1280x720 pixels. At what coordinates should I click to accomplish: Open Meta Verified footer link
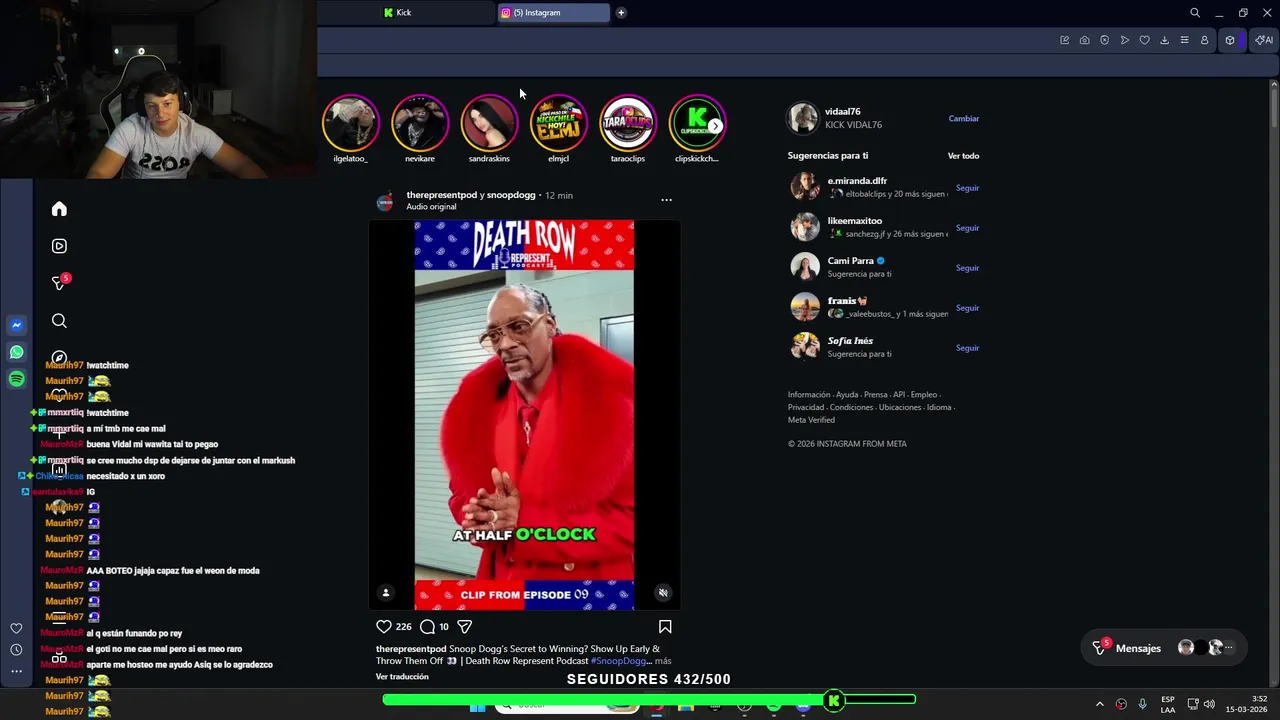click(811, 420)
